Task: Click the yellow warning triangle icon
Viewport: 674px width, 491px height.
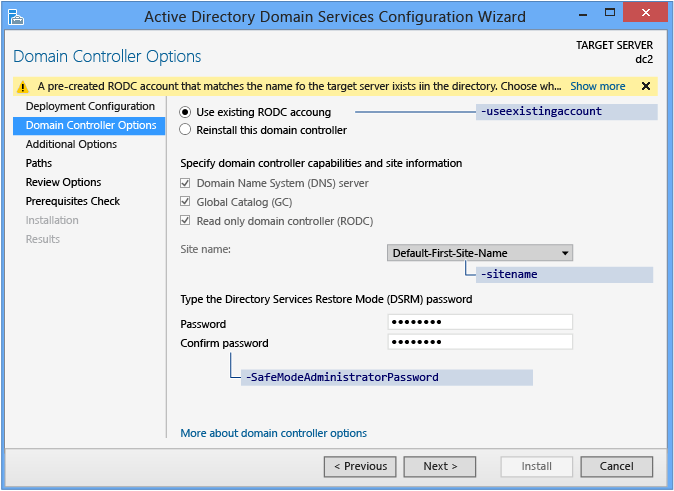Action: [22, 87]
